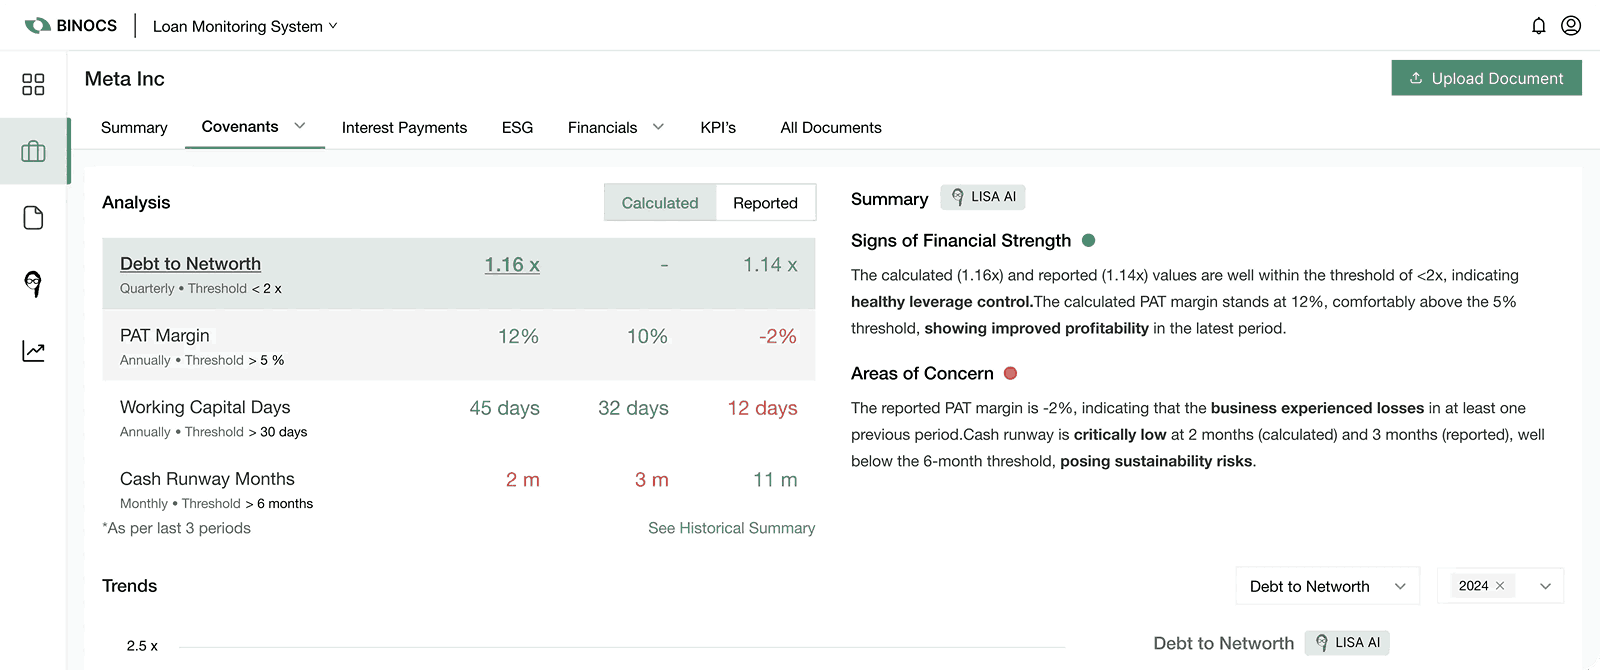Click the red Areas of Concern dot
The height and width of the screenshot is (670, 1600).
point(1010,373)
